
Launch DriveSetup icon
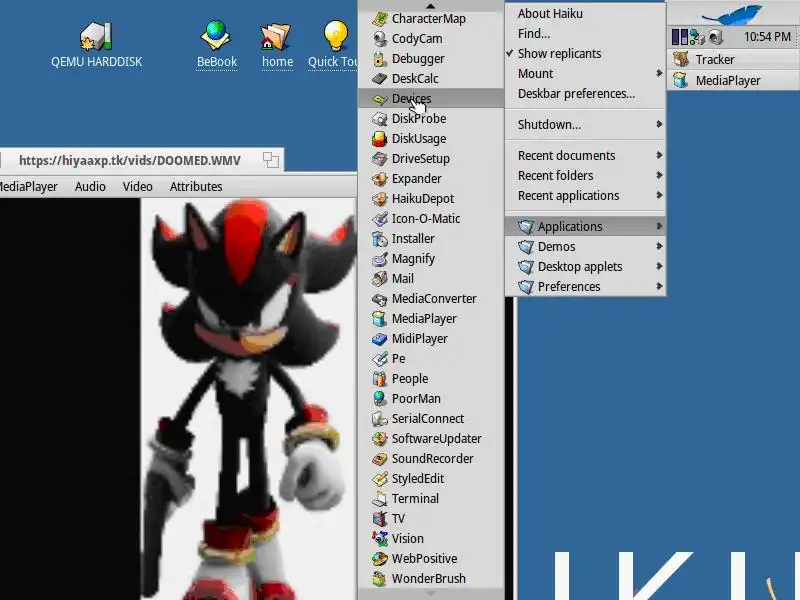(x=380, y=159)
